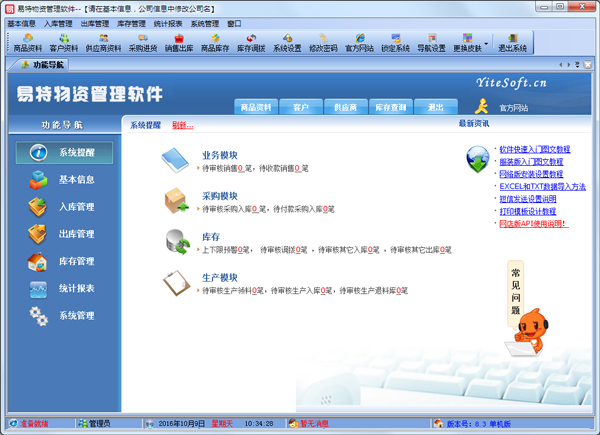
Task: Click the 销售出库 toolbar icon
Action: [179, 42]
